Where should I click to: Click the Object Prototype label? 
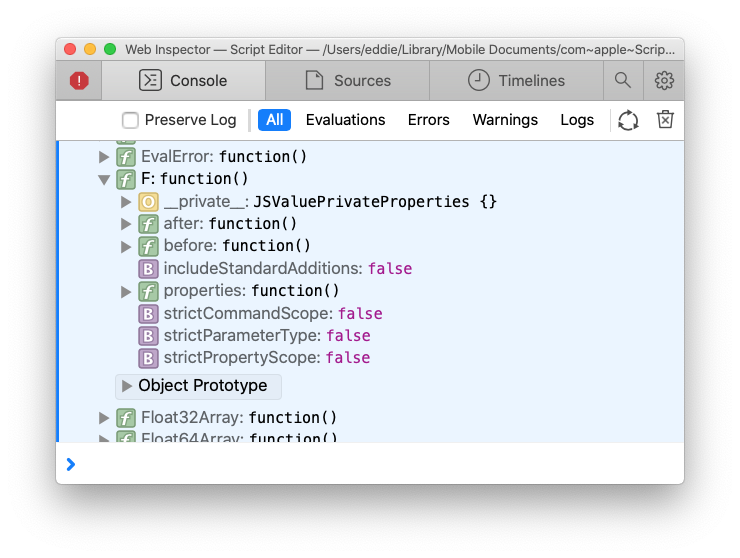(203, 386)
